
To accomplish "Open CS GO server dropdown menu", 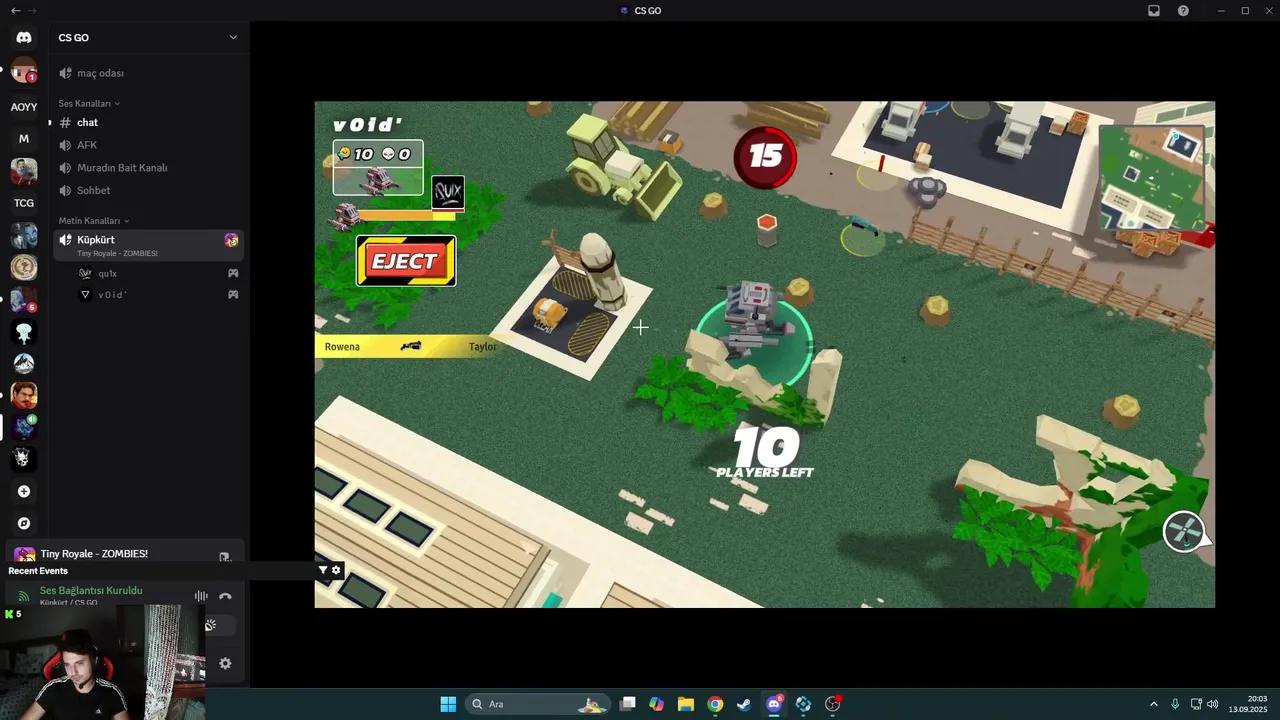I will tap(233, 37).
